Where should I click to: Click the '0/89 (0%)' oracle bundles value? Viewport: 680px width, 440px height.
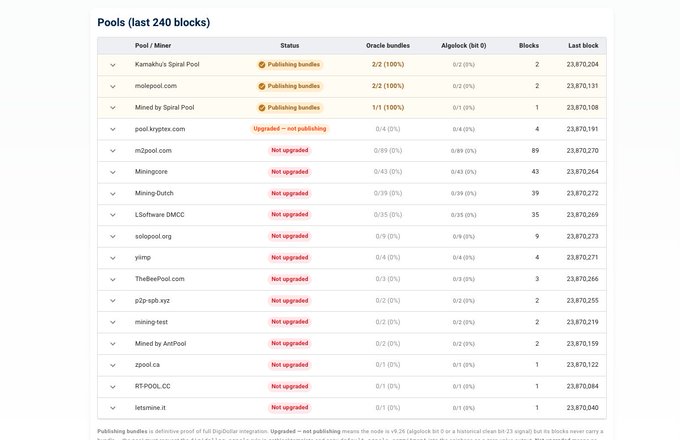click(388, 151)
